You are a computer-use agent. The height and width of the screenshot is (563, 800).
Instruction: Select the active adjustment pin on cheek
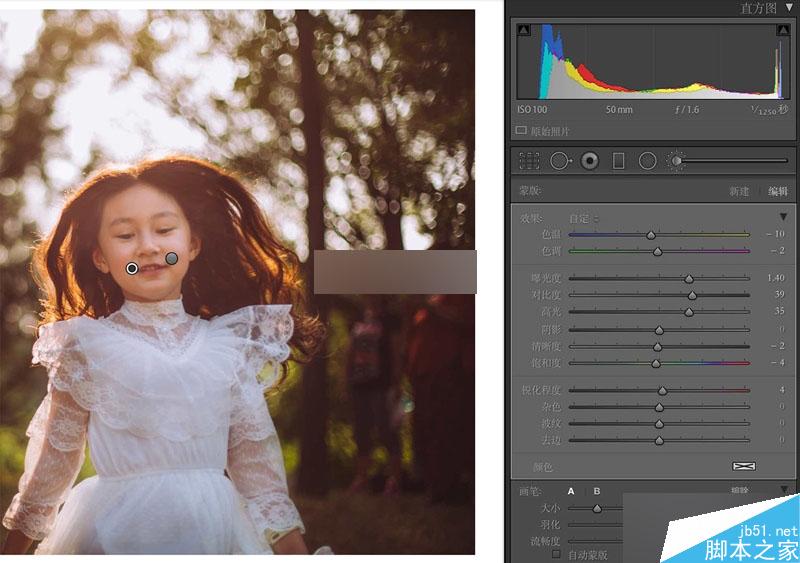coord(132,268)
